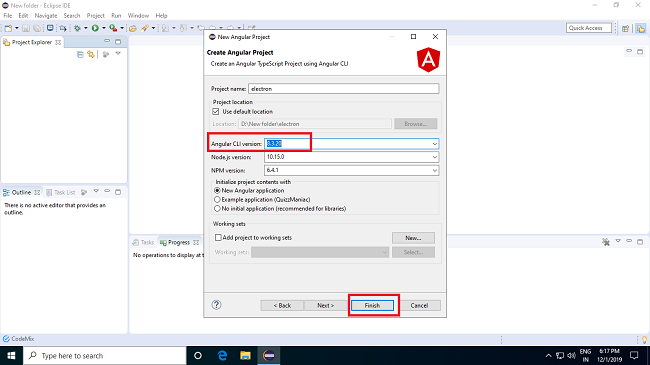
Task: Click the Open Perspective icon
Action: 626,28
